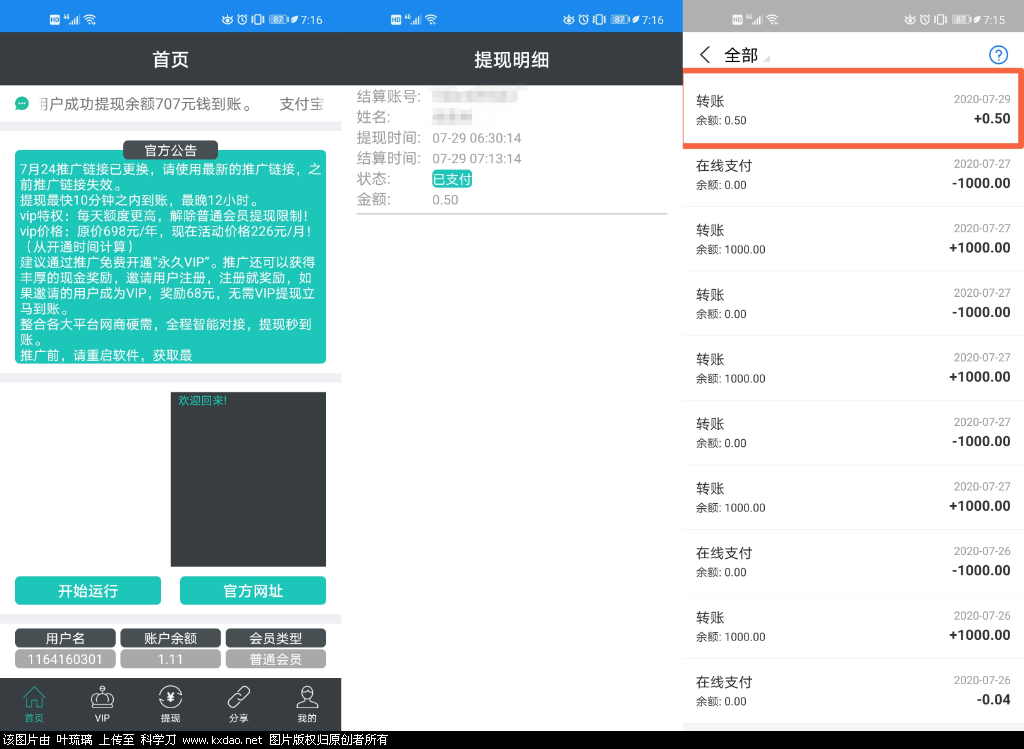Viewport: 1024px width, 749px height.
Task: Open the 我的 profile icon
Action: coord(307,702)
